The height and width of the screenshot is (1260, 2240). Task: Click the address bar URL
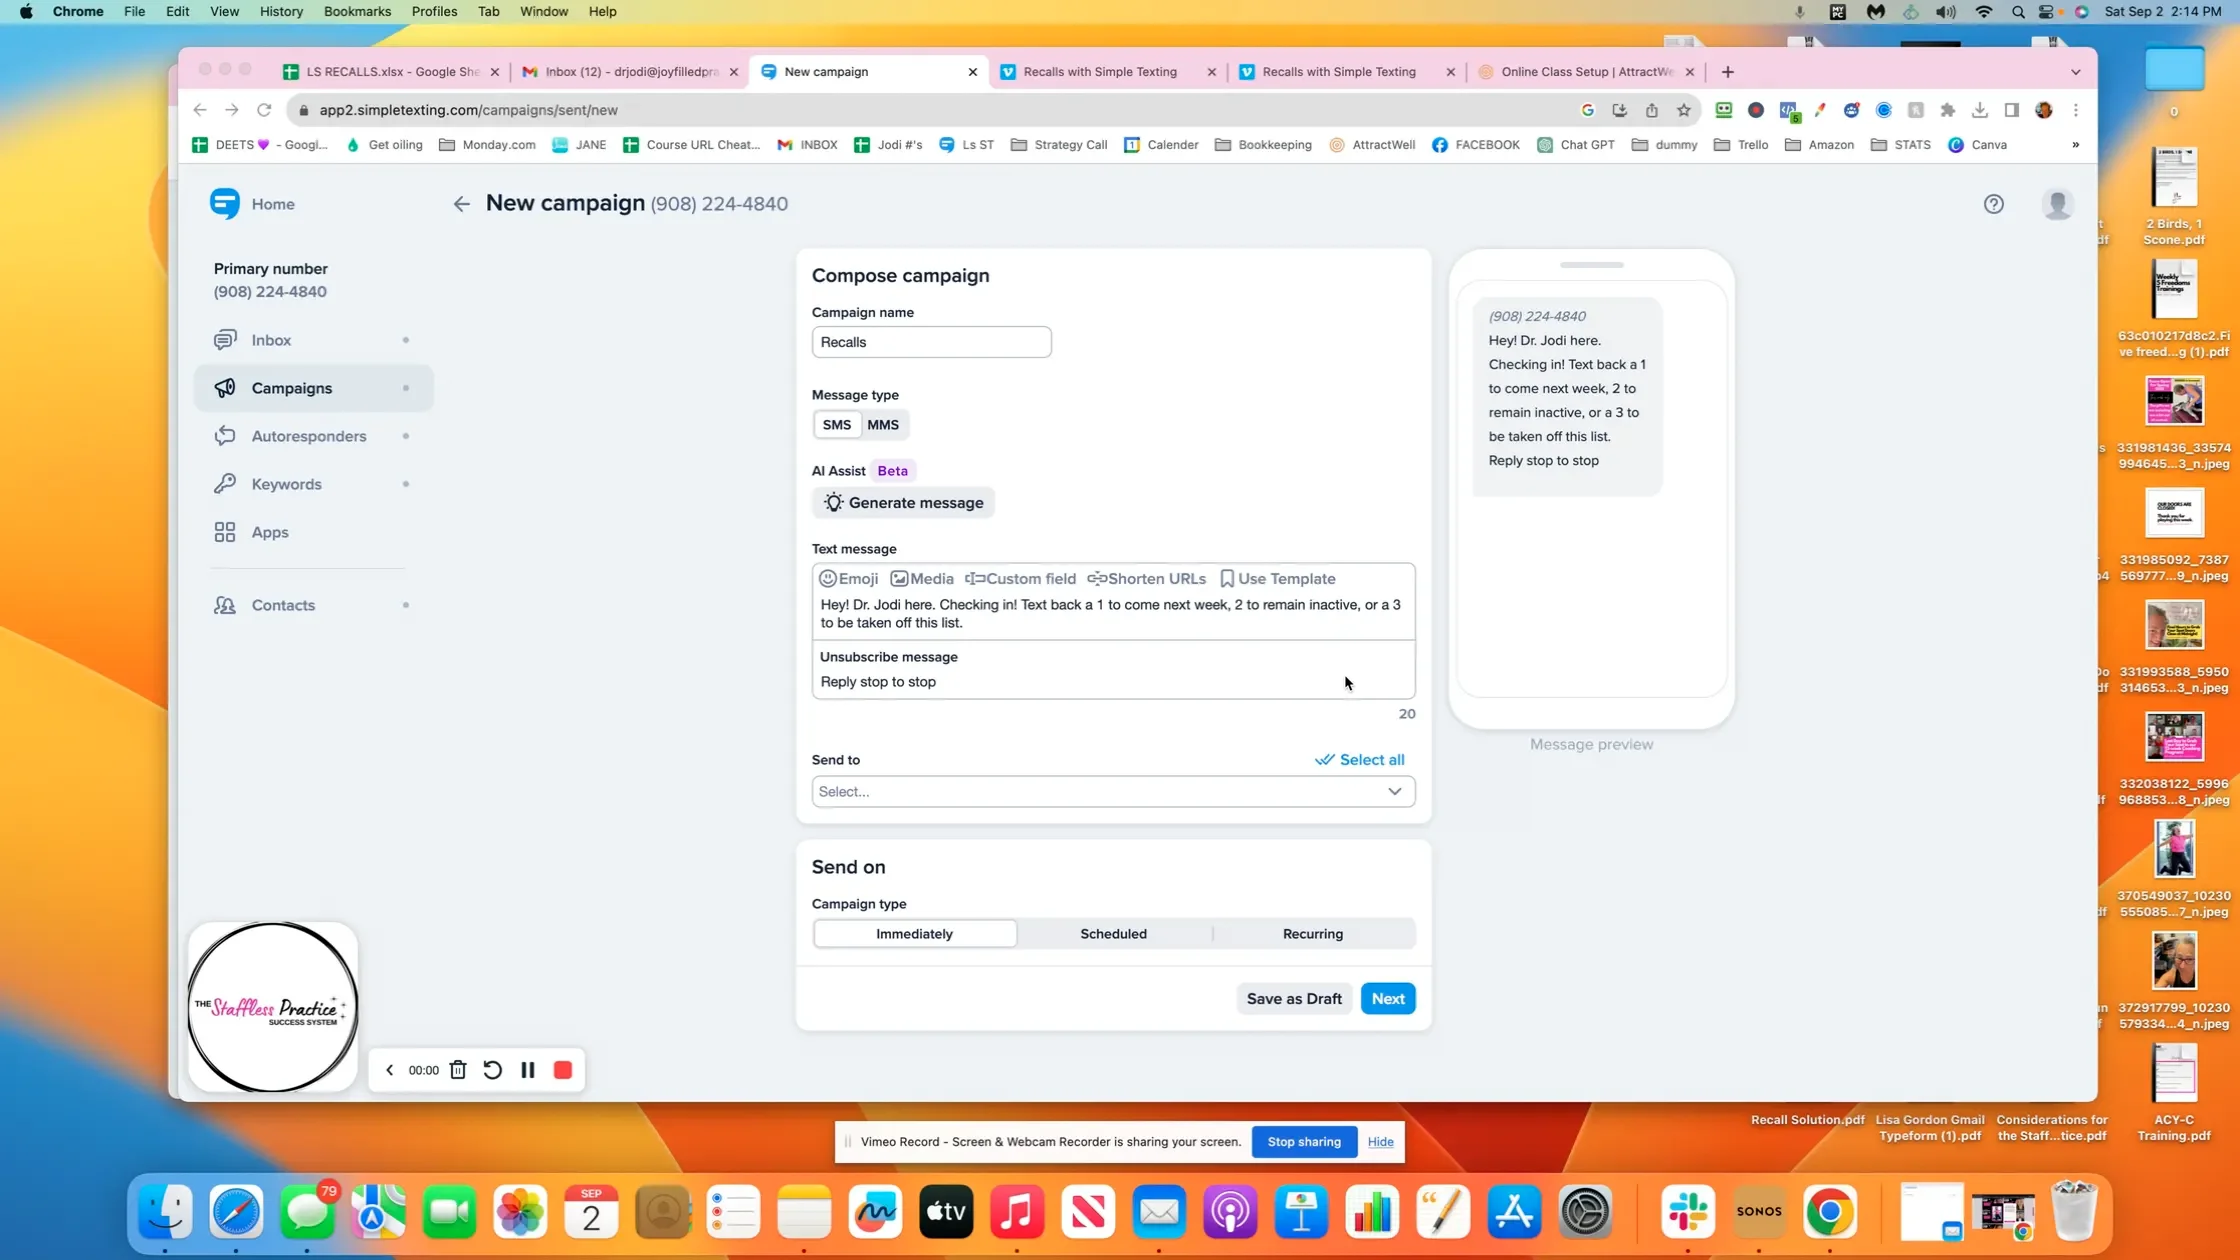[468, 110]
